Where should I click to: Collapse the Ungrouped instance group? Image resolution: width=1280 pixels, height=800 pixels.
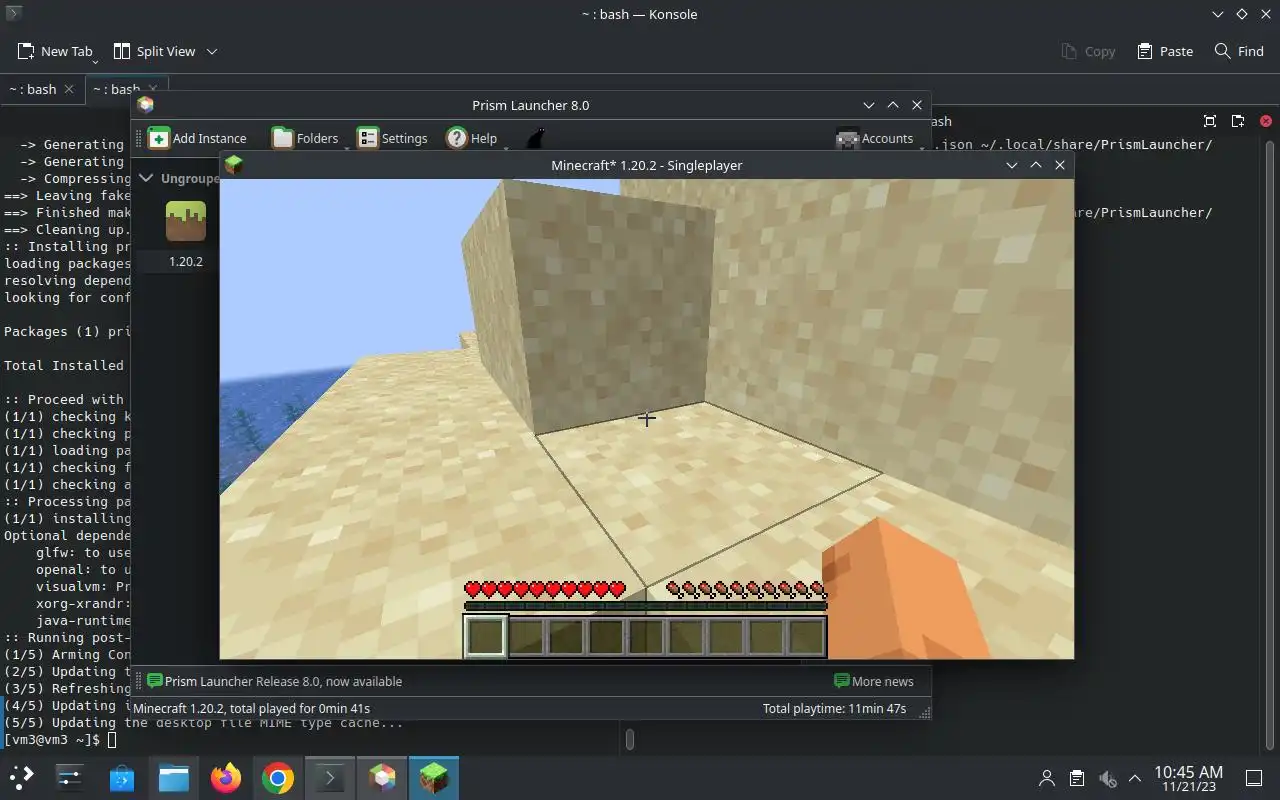(x=147, y=178)
